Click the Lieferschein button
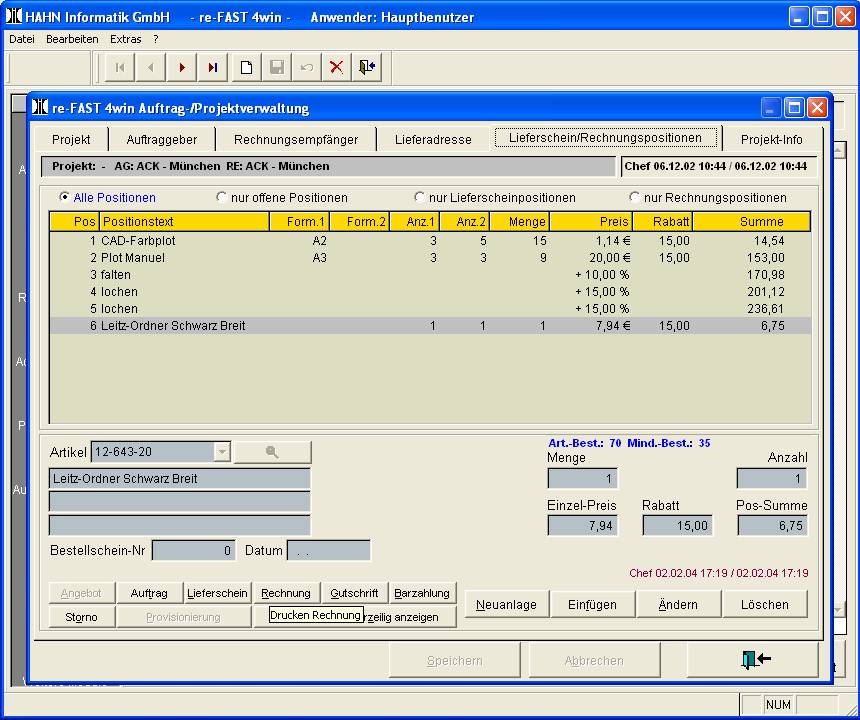Screen dimensions: 860x720 pyautogui.click(x=217, y=593)
